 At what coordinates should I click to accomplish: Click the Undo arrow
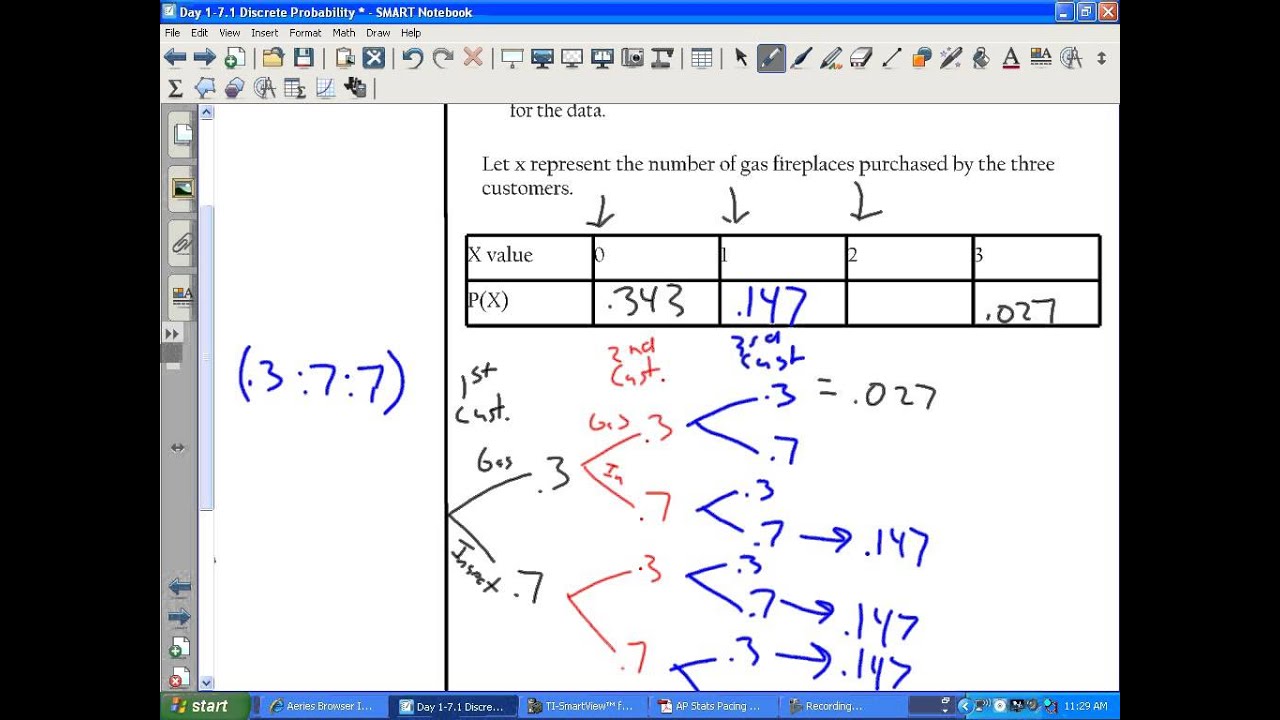pyautogui.click(x=412, y=58)
